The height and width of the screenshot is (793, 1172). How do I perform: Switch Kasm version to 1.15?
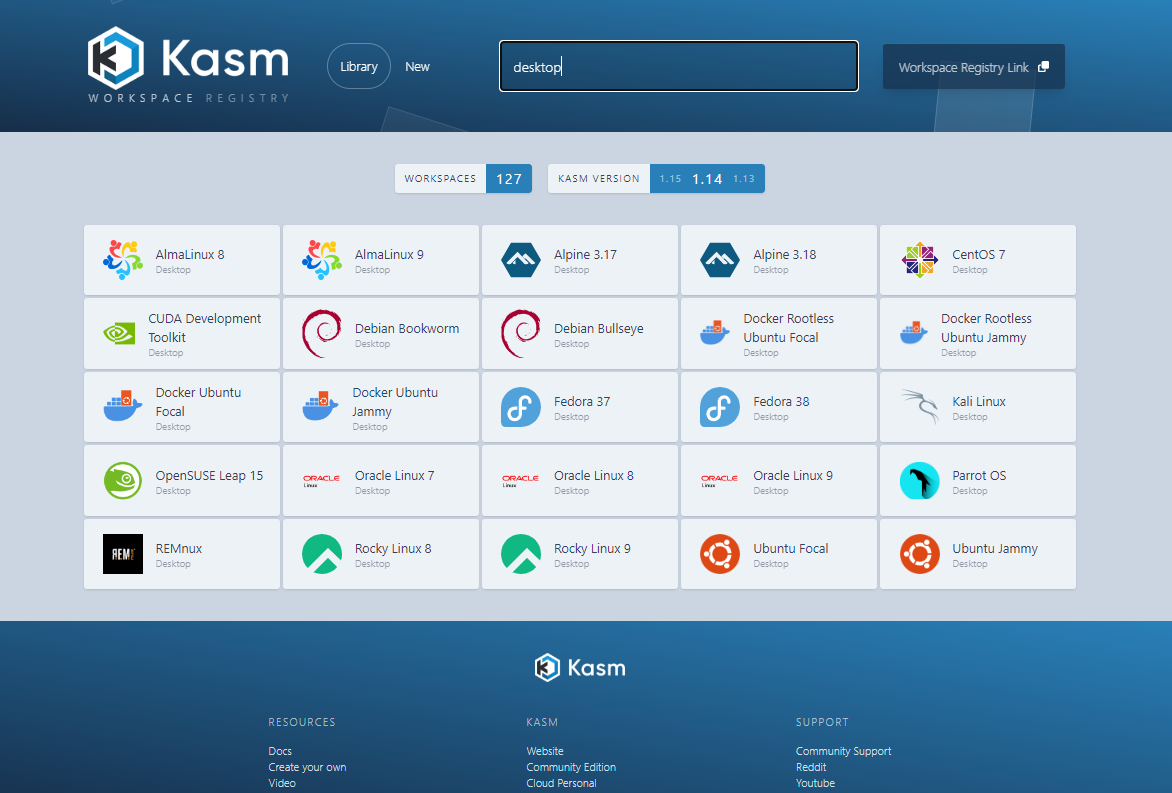pos(669,178)
